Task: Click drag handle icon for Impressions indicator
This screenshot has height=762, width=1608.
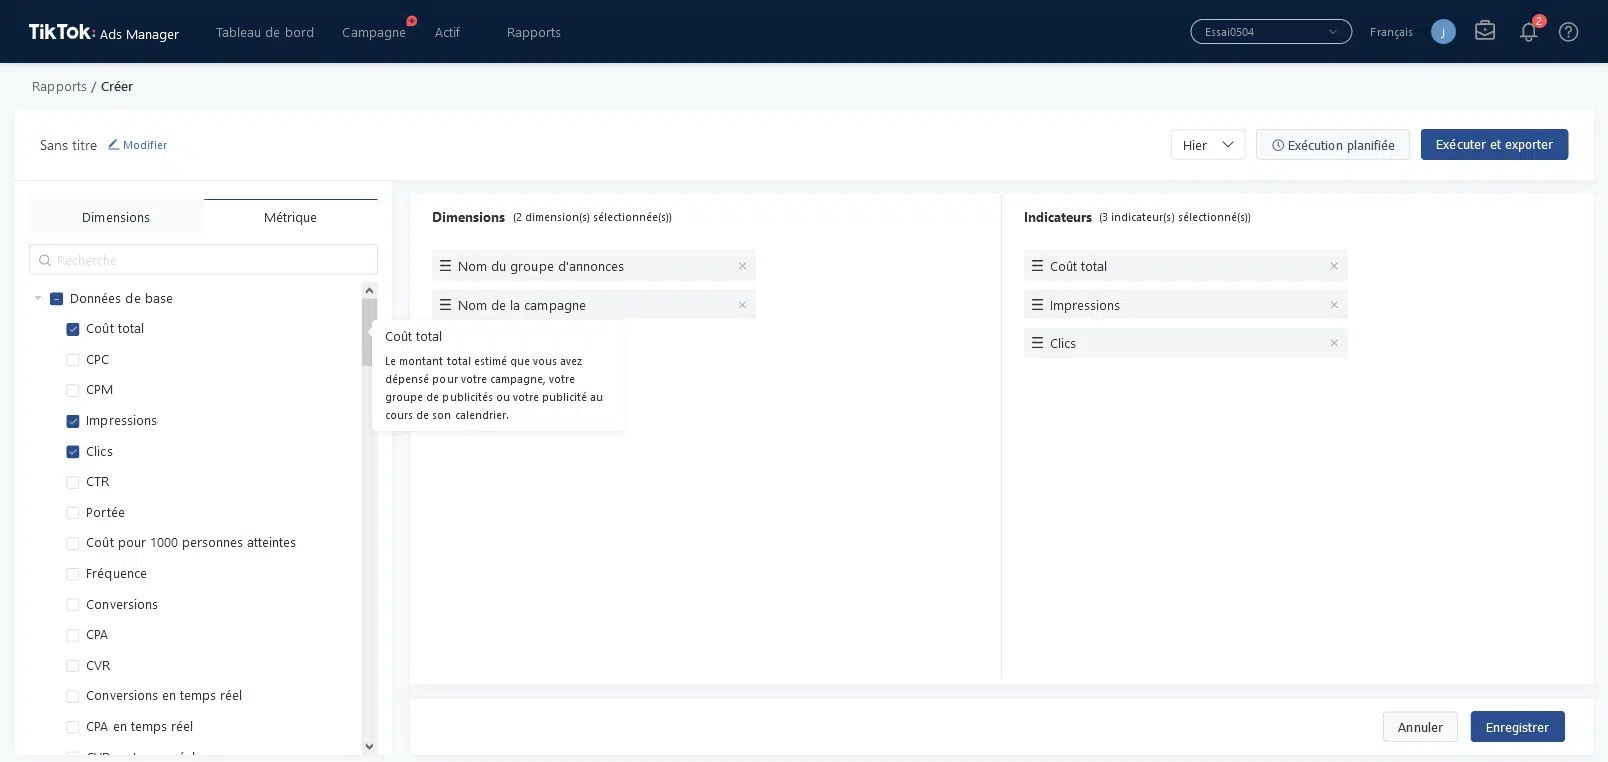Action: click(x=1037, y=305)
